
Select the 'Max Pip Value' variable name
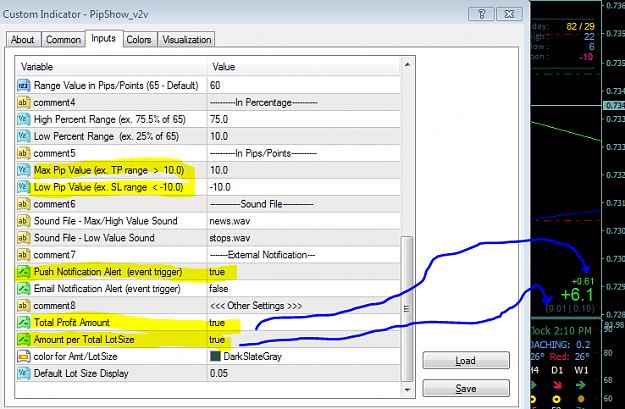click(109, 170)
